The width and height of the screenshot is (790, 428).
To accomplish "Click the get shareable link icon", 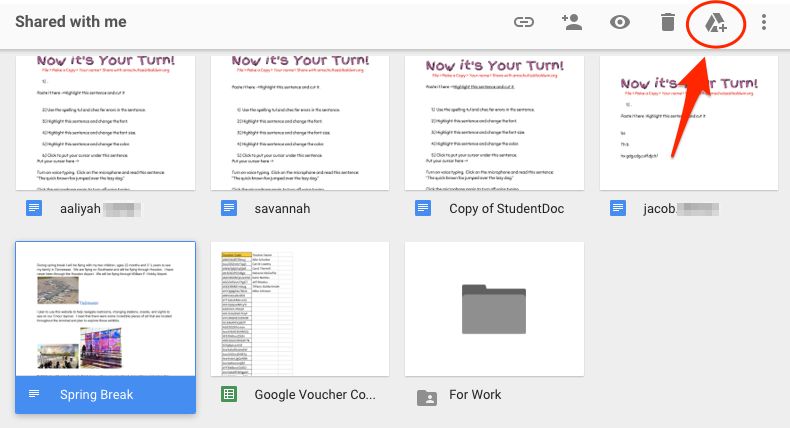I will pos(523,22).
